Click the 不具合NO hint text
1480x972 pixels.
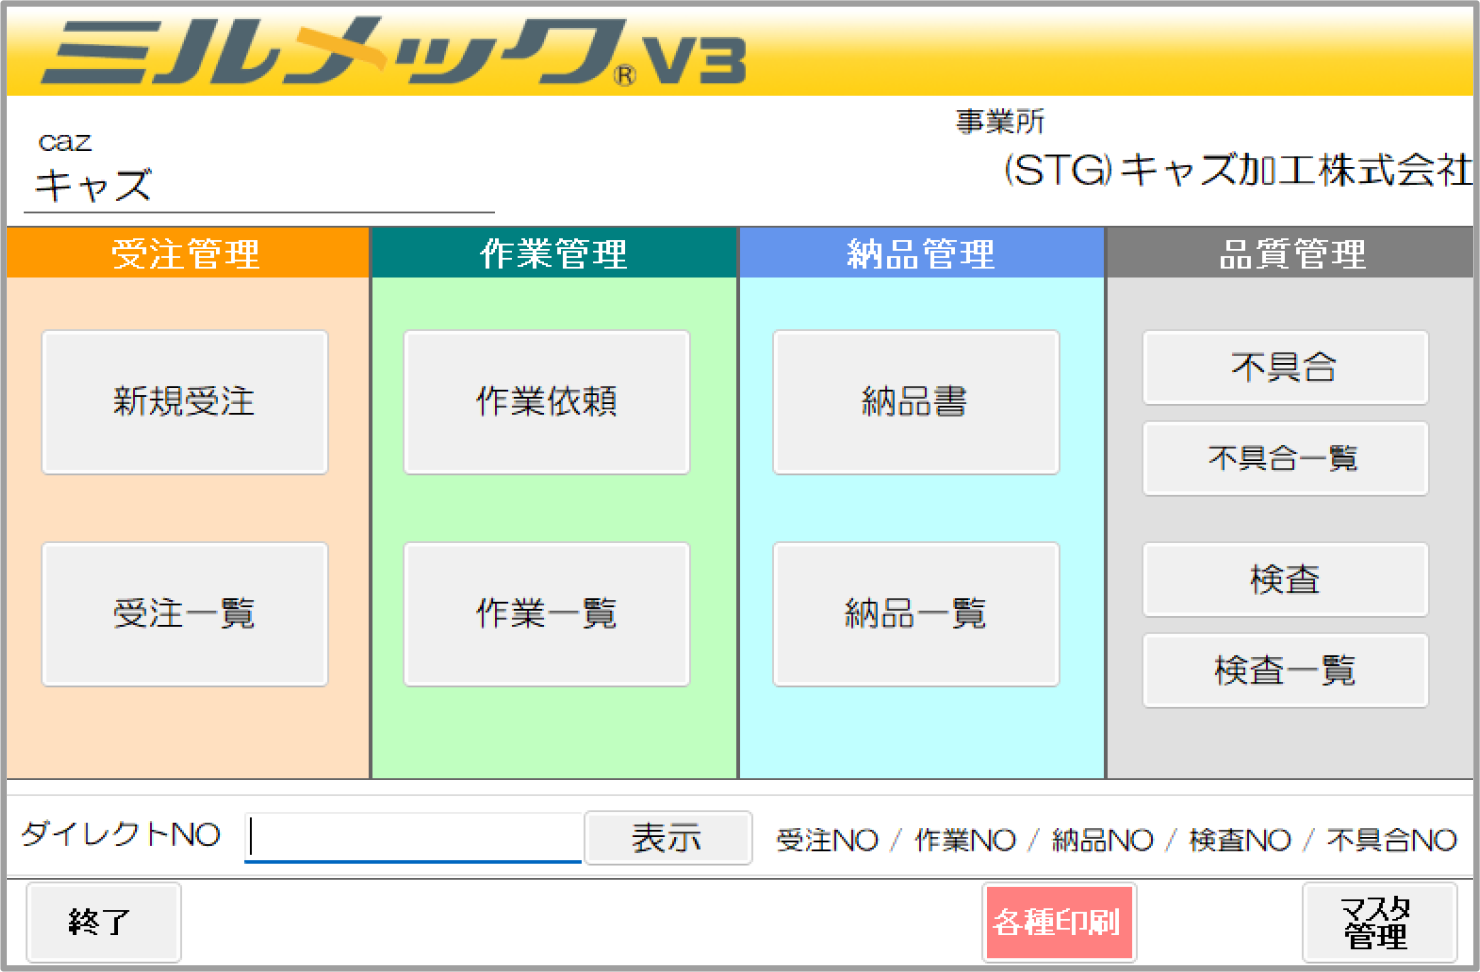click(x=1392, y=840)
